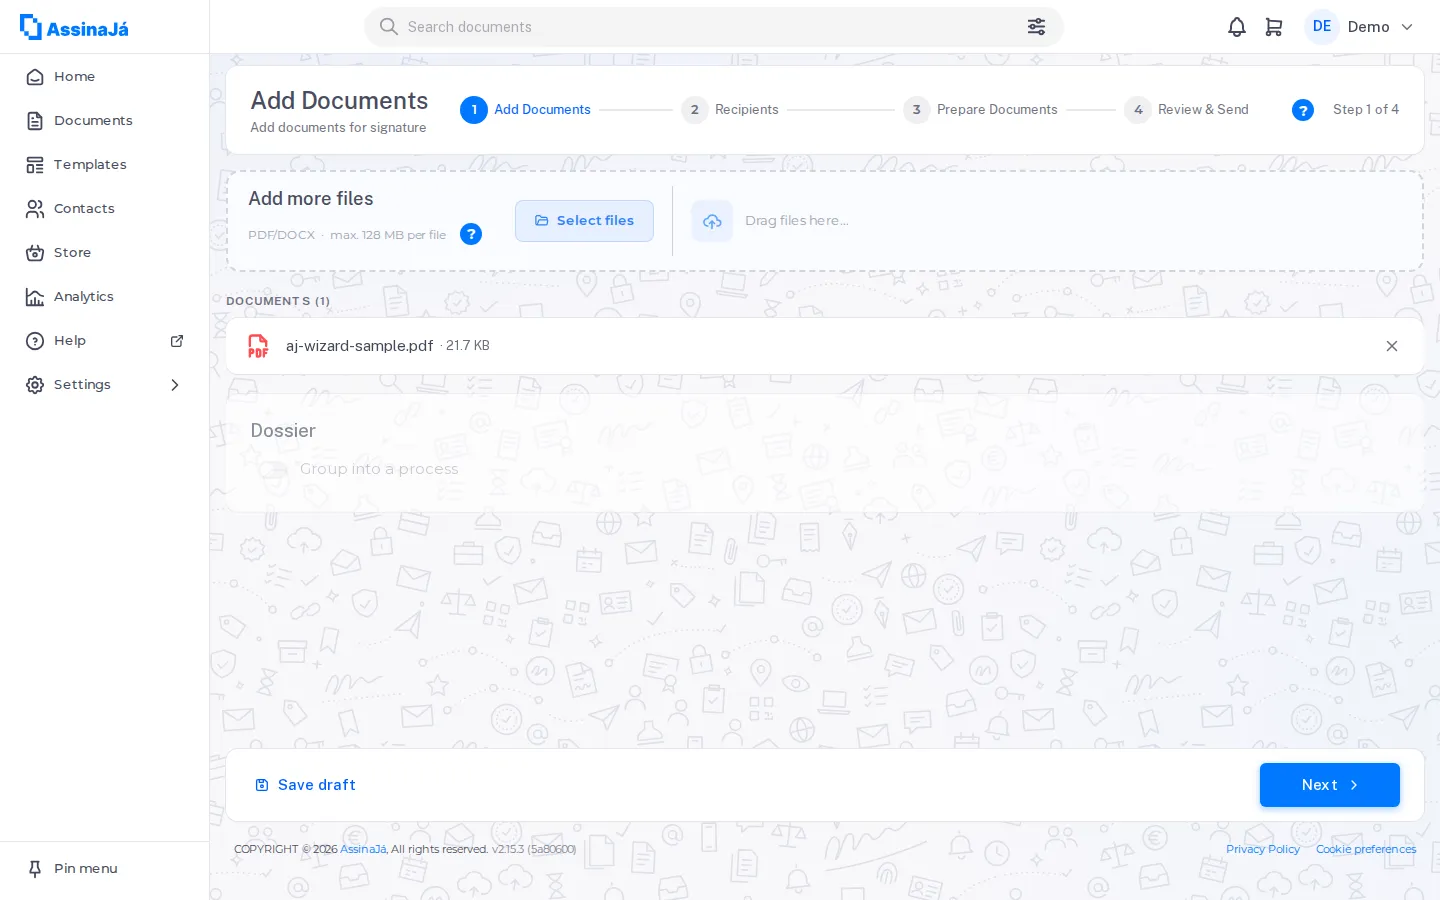This screenshot has width=1440, height=900.
Task: Open Analytics in the sidebar
Action: click(104, 297)
